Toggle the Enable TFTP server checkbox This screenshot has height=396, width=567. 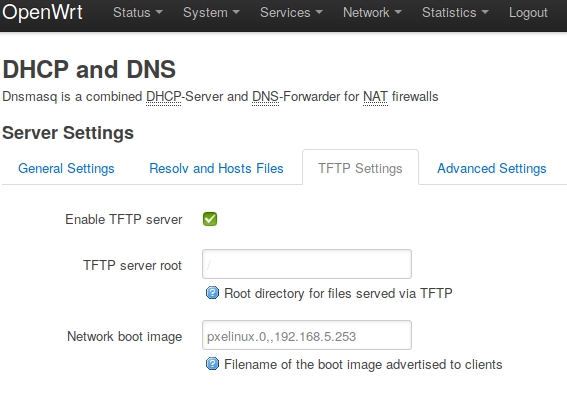pyautogui.click(x=210, y=219)
